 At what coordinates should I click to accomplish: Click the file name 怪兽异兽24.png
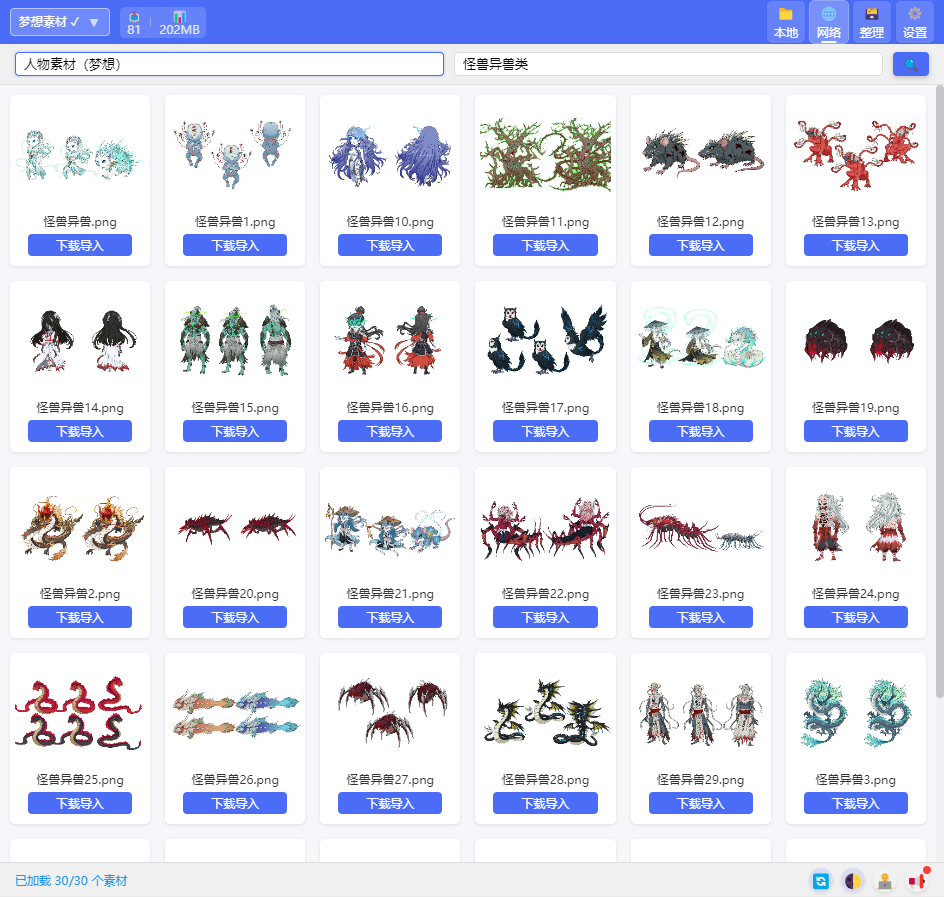pos(856,594)
